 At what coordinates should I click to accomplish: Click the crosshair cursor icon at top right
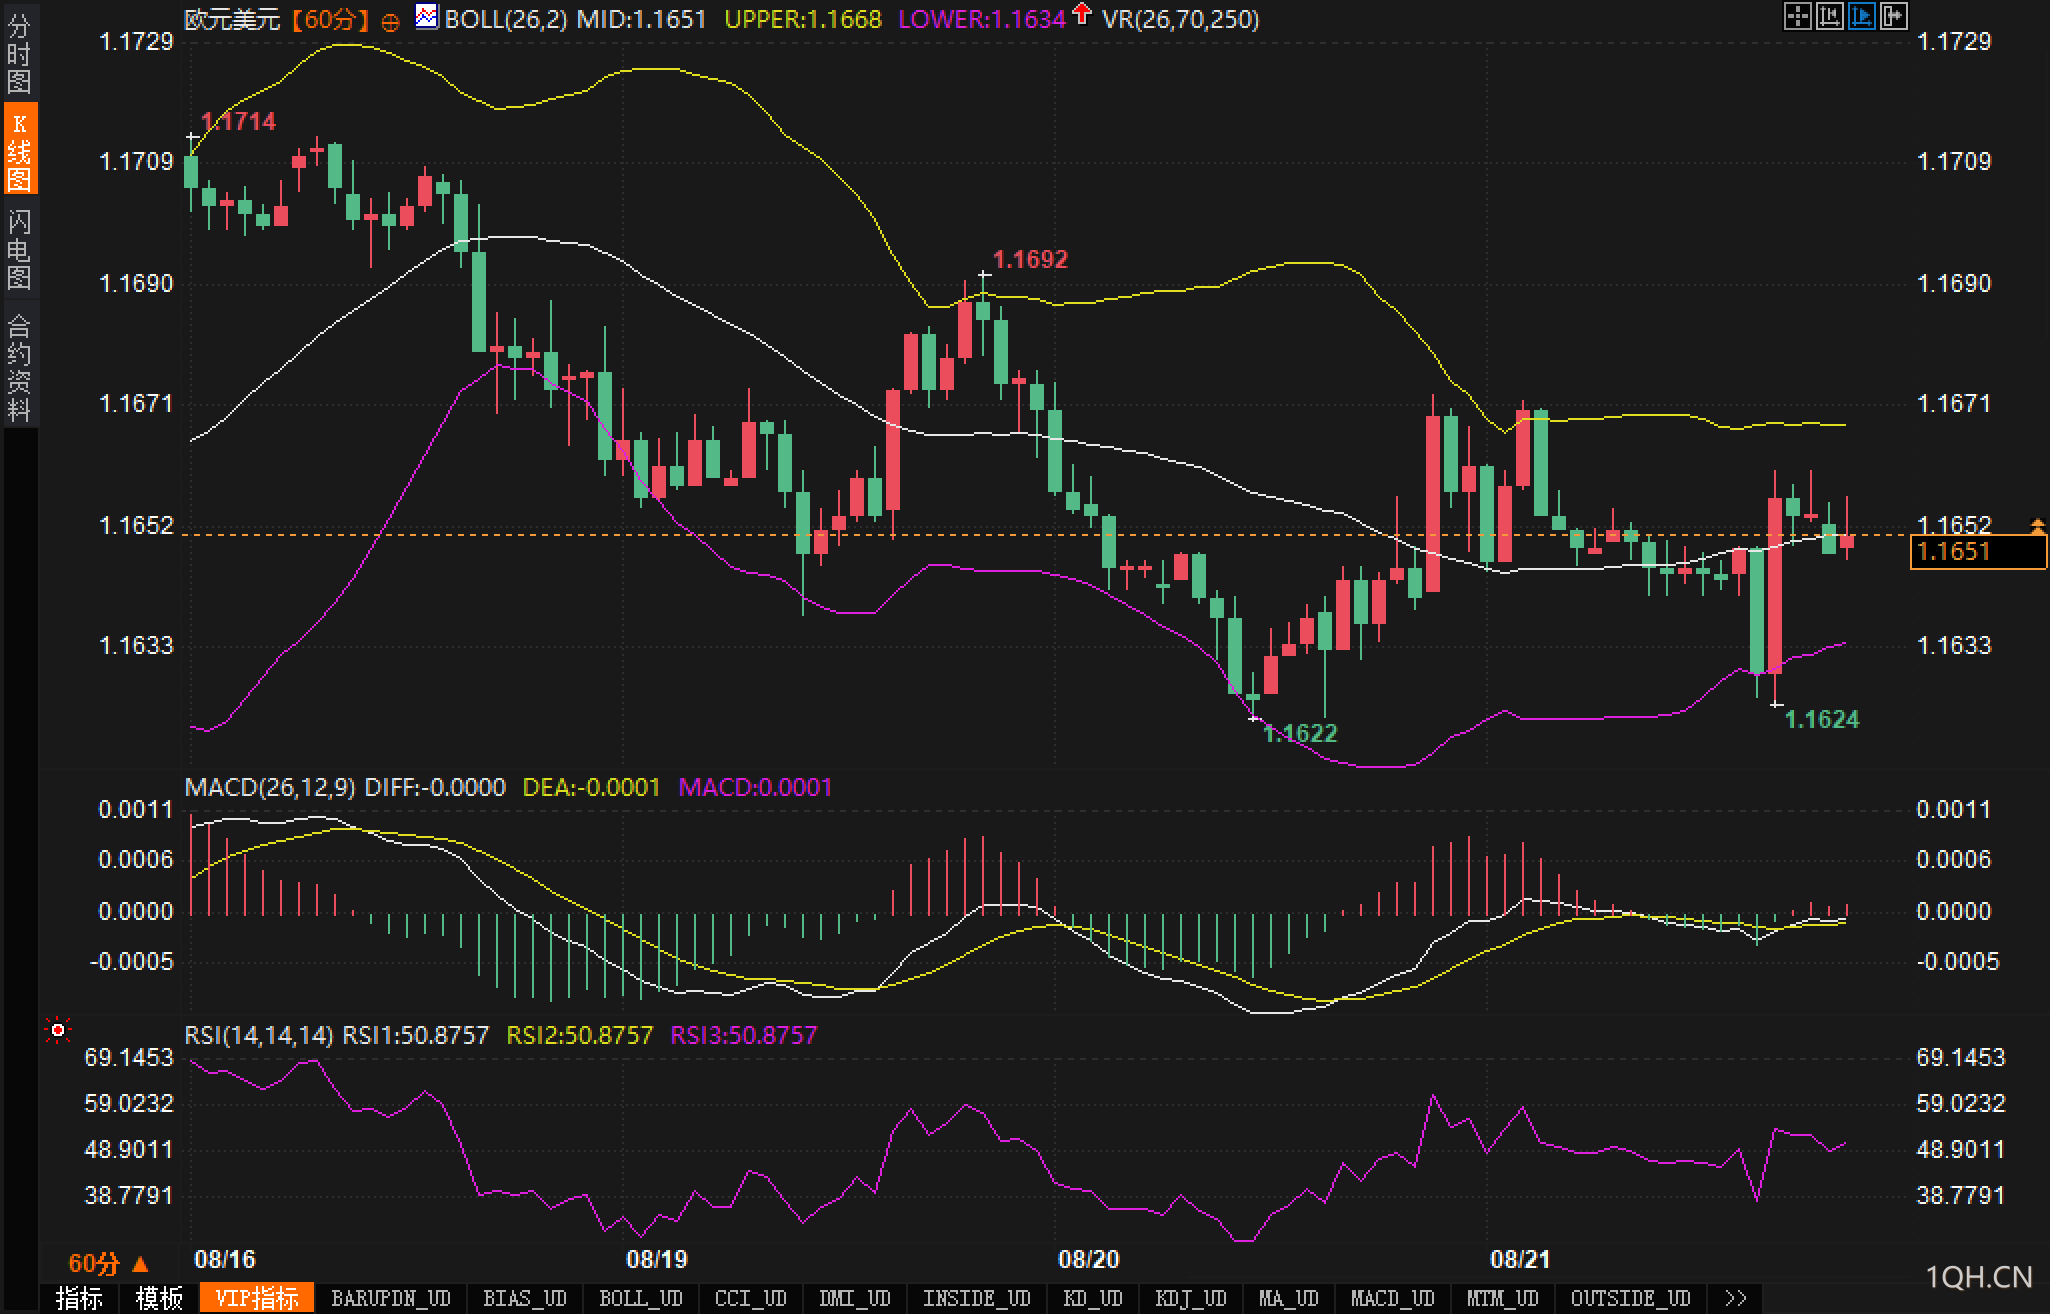[1797, 16]
